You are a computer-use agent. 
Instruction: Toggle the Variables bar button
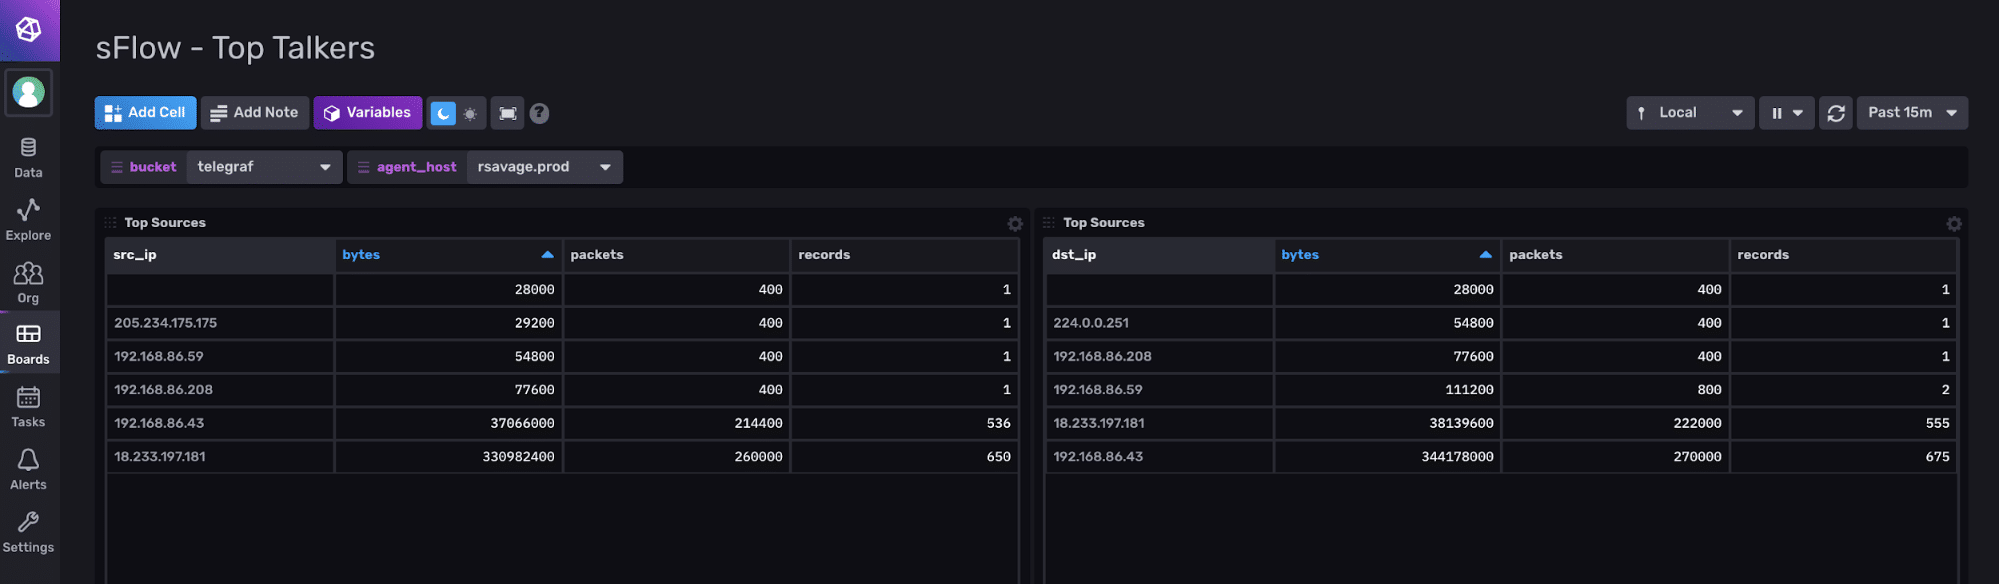click(368, 113)
